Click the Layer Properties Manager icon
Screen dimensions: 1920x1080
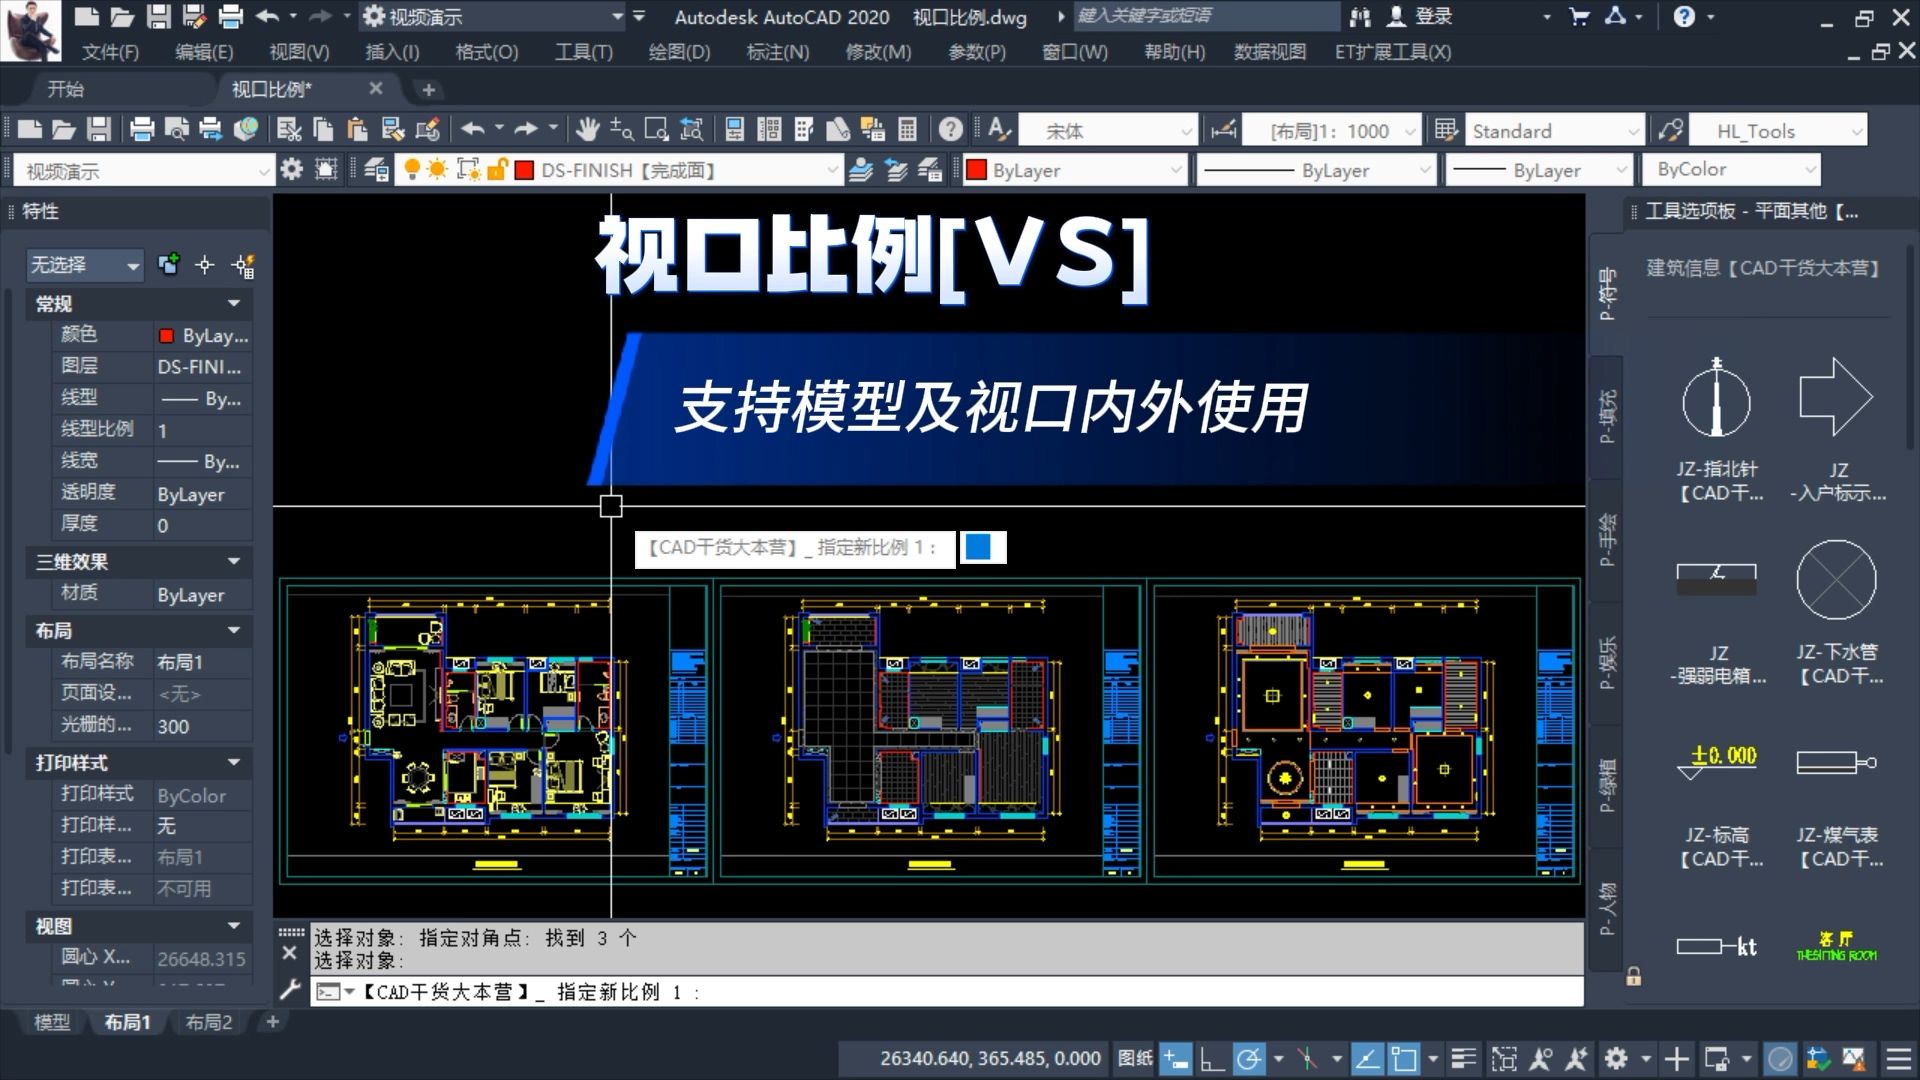[375, 169]
